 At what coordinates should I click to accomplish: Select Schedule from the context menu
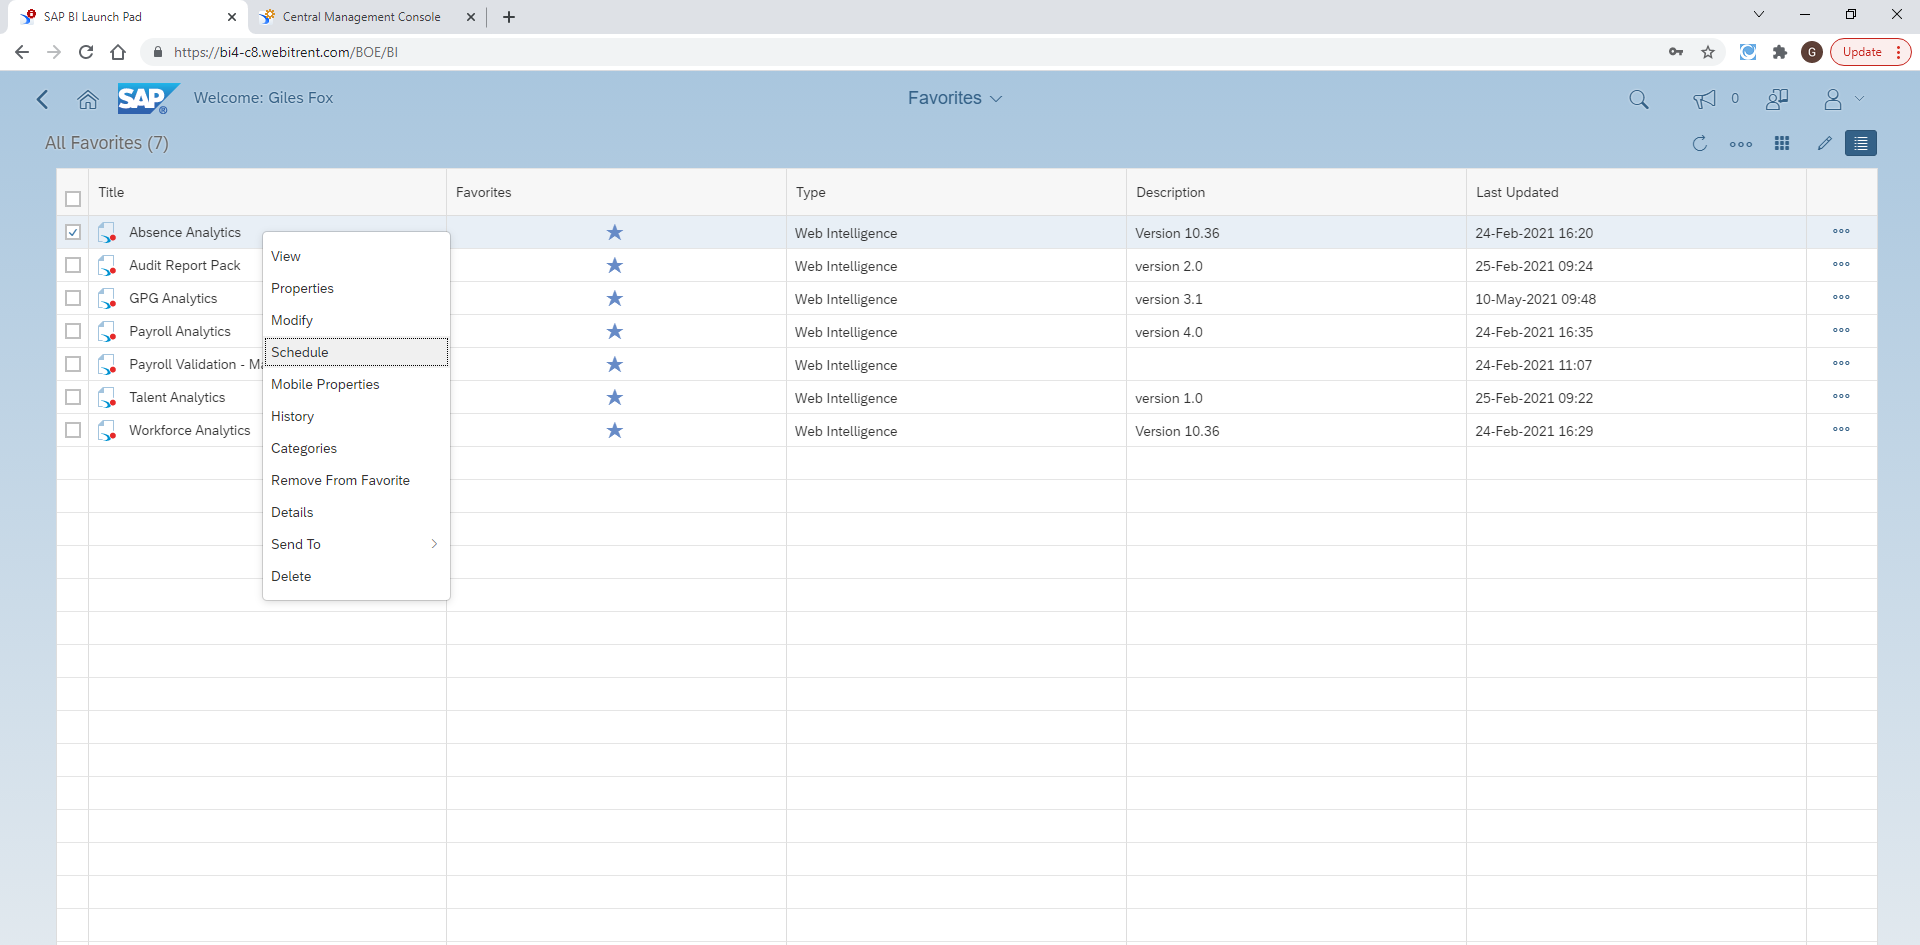[299, 352]
